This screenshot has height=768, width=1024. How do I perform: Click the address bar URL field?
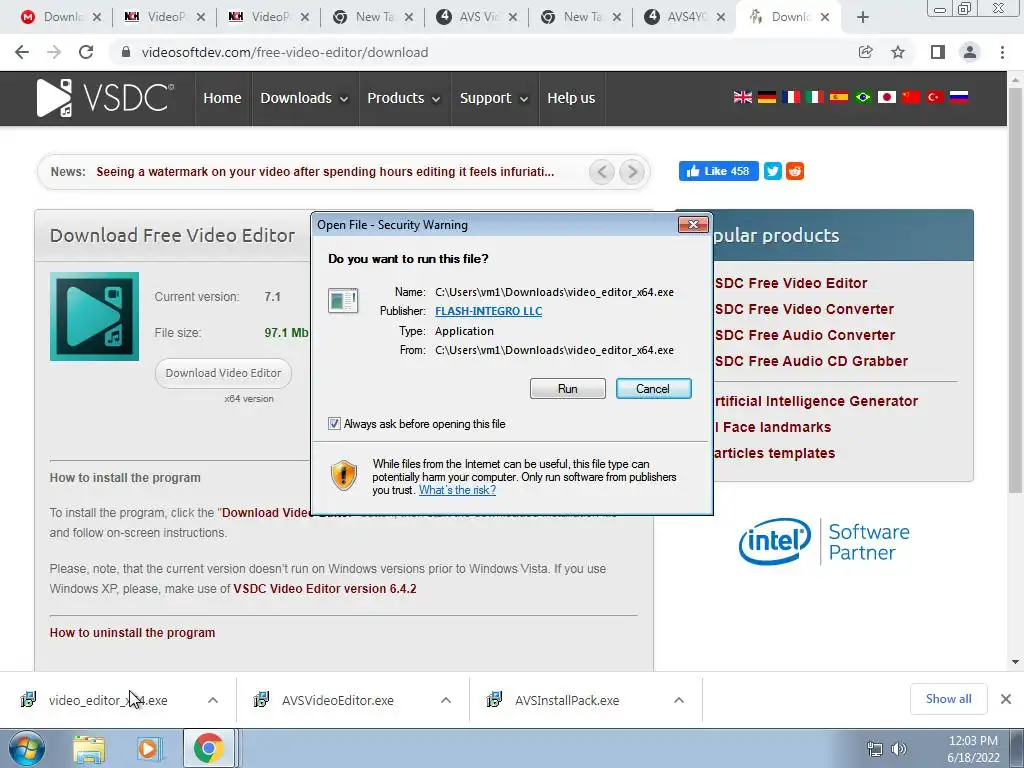(483, 52)
